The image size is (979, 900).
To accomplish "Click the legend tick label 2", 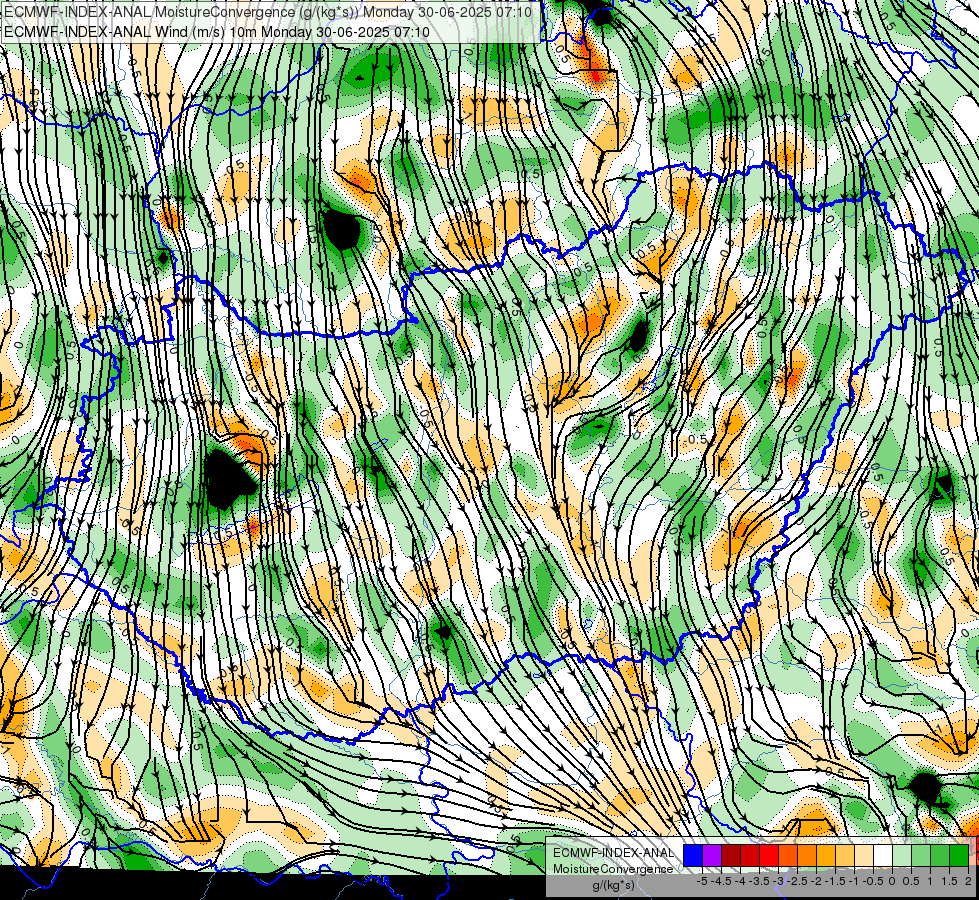I will [968, 881].
